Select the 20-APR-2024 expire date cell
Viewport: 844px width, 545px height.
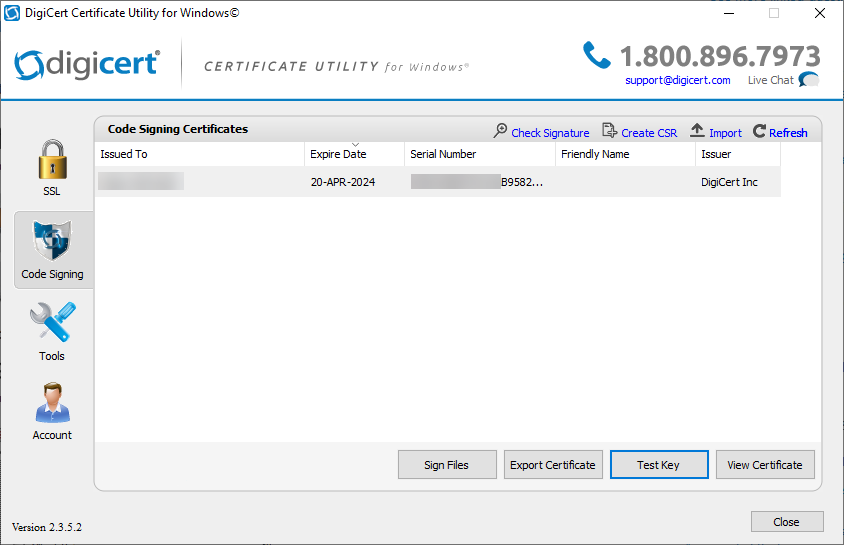[343, 182]
